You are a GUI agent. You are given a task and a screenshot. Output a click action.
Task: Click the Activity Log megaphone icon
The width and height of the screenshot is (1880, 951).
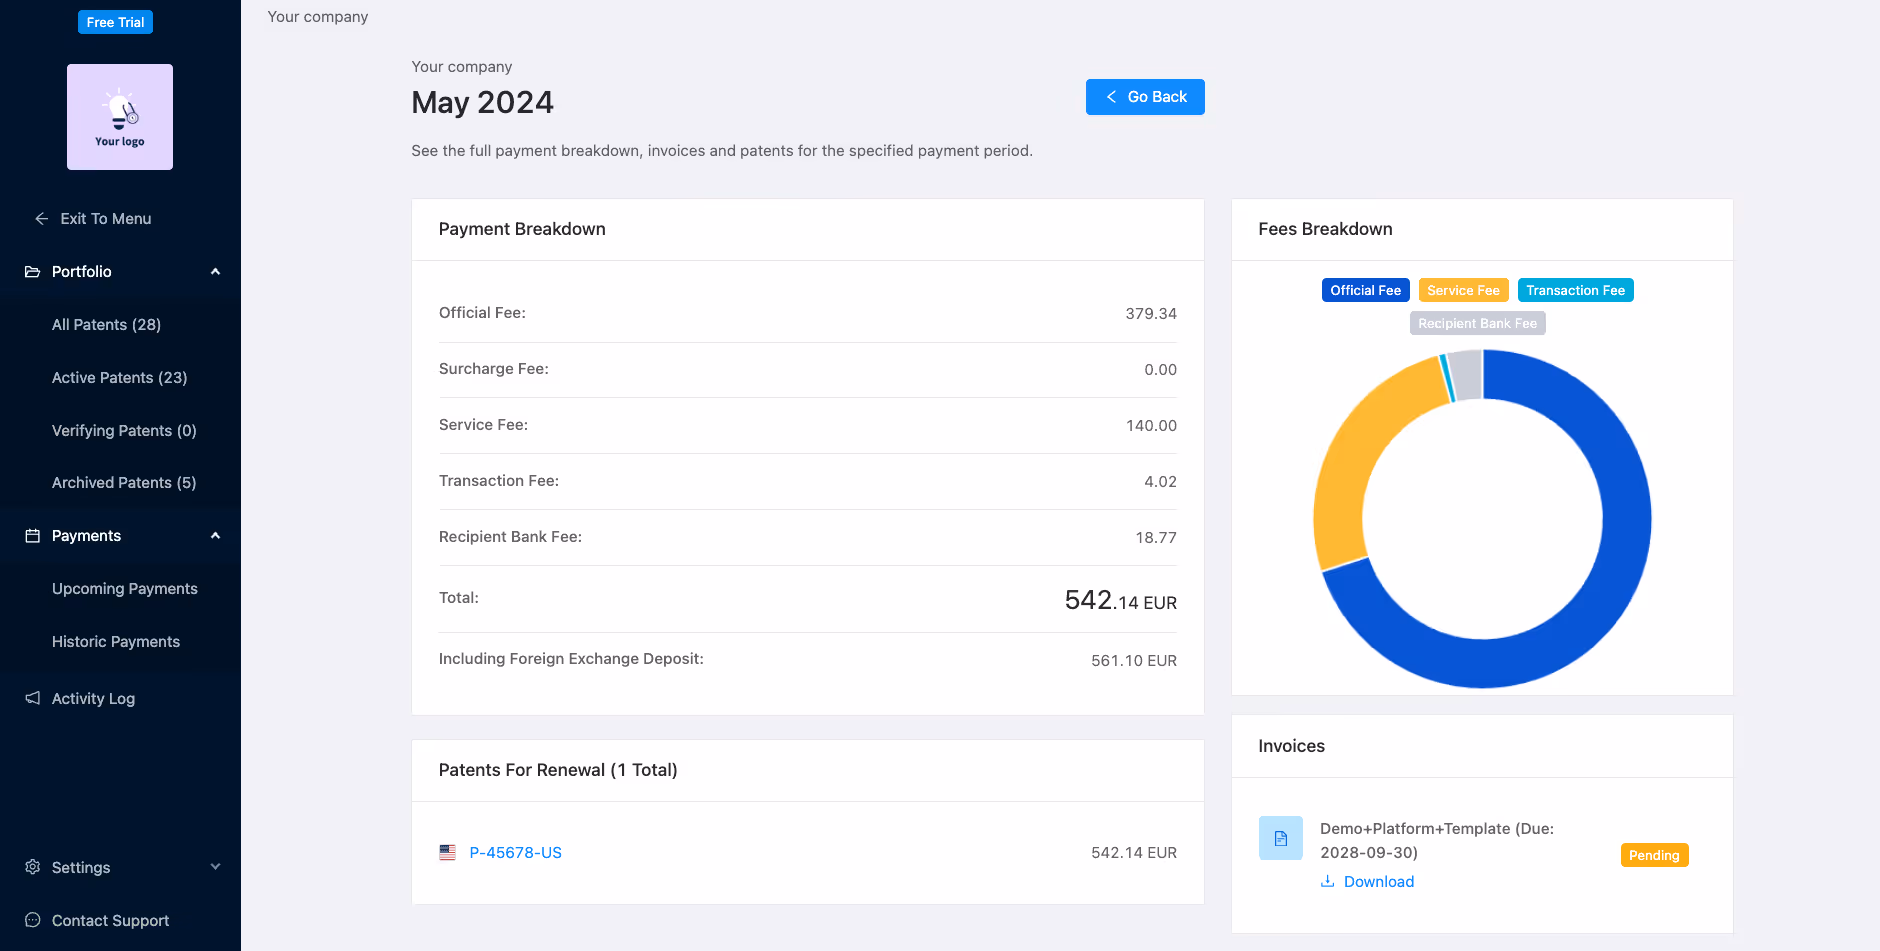(32, 698)
